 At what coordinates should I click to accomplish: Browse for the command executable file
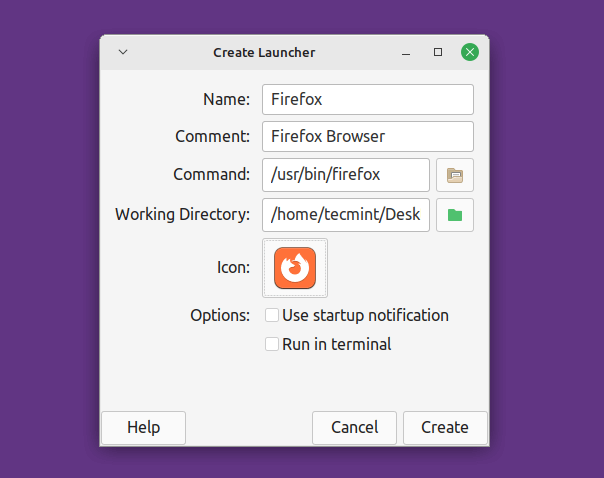pos(455,175)
